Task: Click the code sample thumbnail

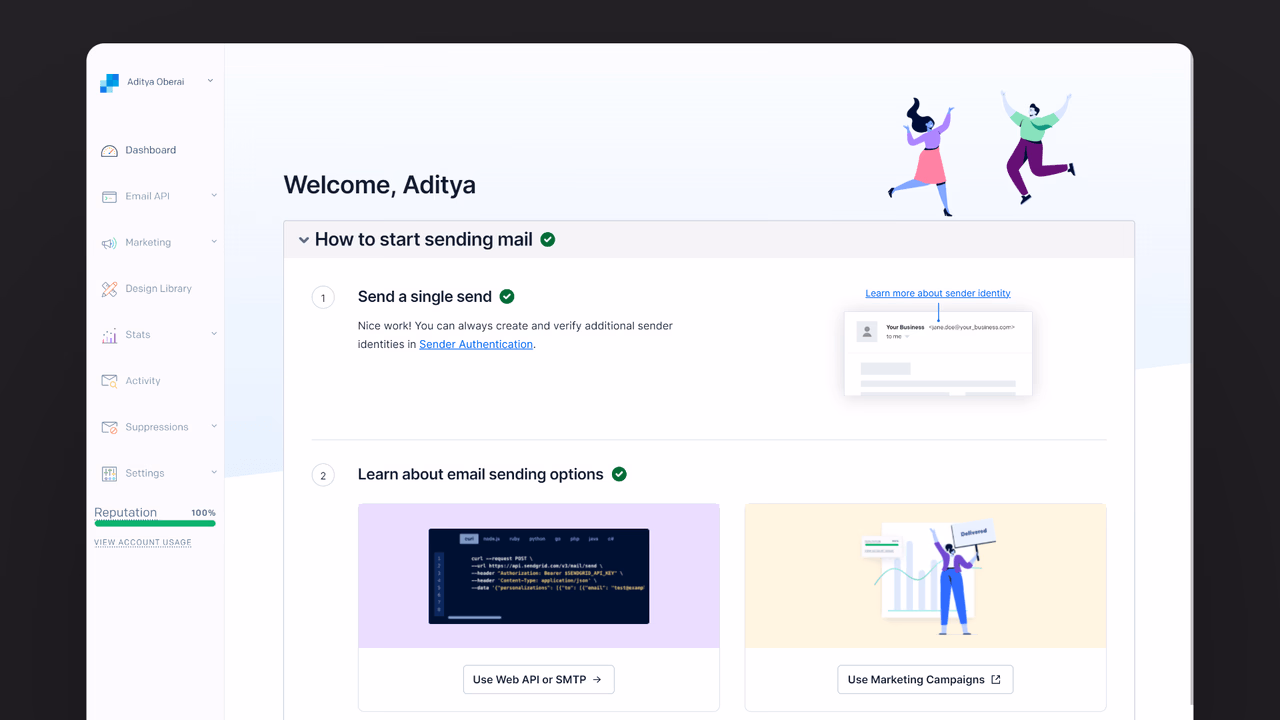Action: [x=539, y=576]
